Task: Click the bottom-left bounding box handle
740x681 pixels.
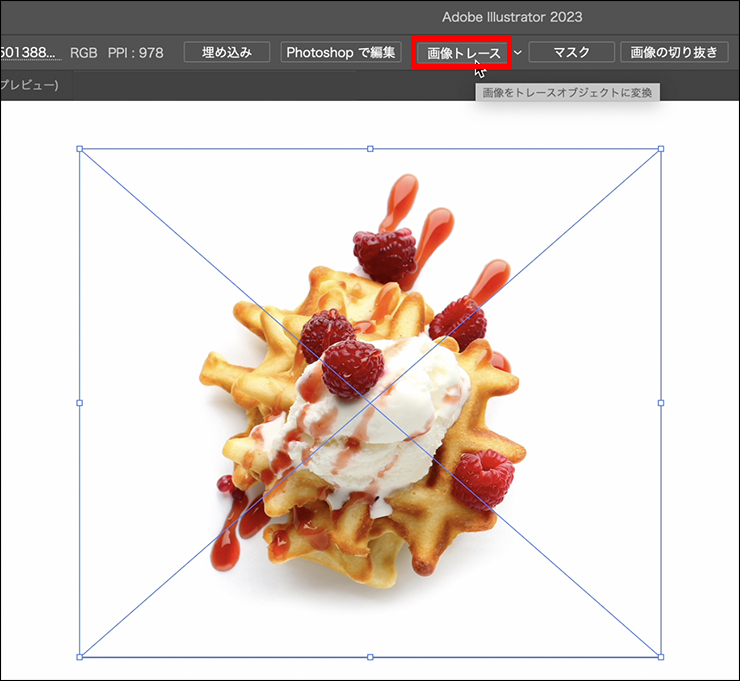Action: 80,657
